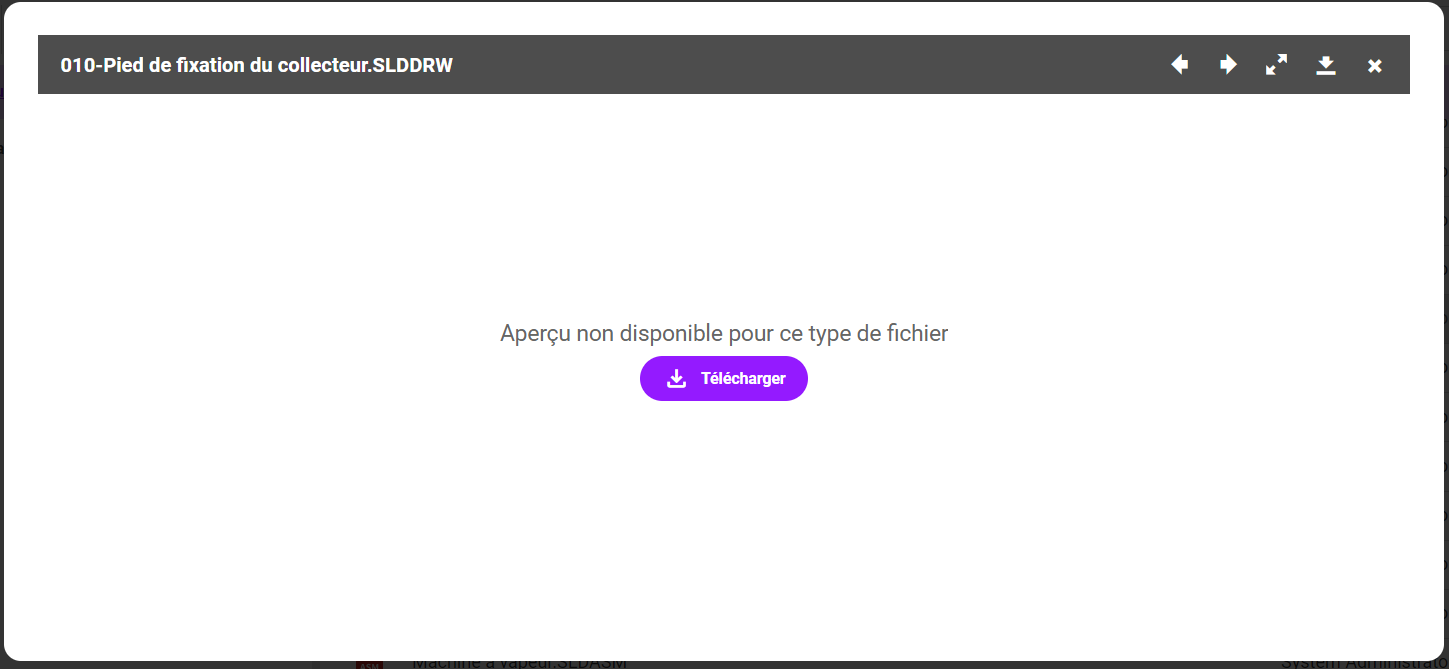Go to the next file with right arrow
The height and width of the screenshot is (669, 1449).
point(1228,65)
